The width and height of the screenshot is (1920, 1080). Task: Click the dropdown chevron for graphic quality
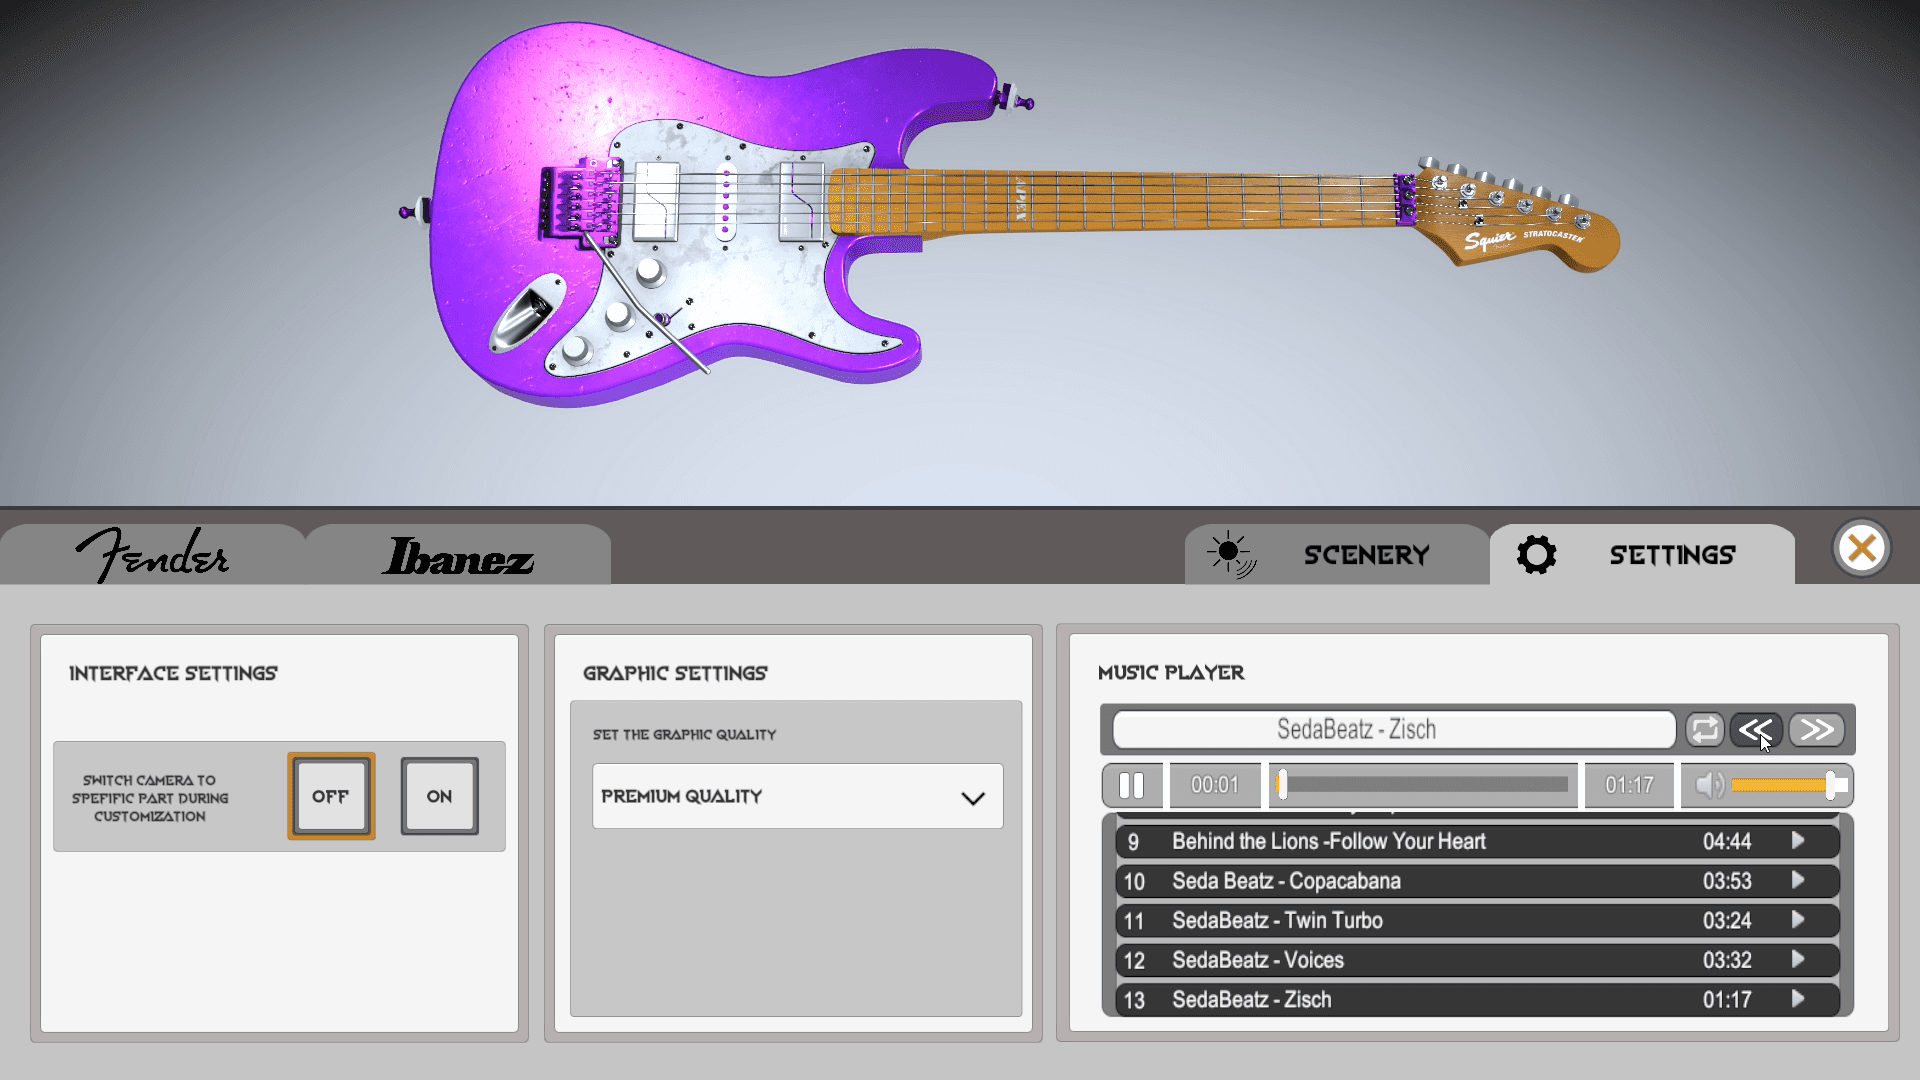click(x=972, y=798)
